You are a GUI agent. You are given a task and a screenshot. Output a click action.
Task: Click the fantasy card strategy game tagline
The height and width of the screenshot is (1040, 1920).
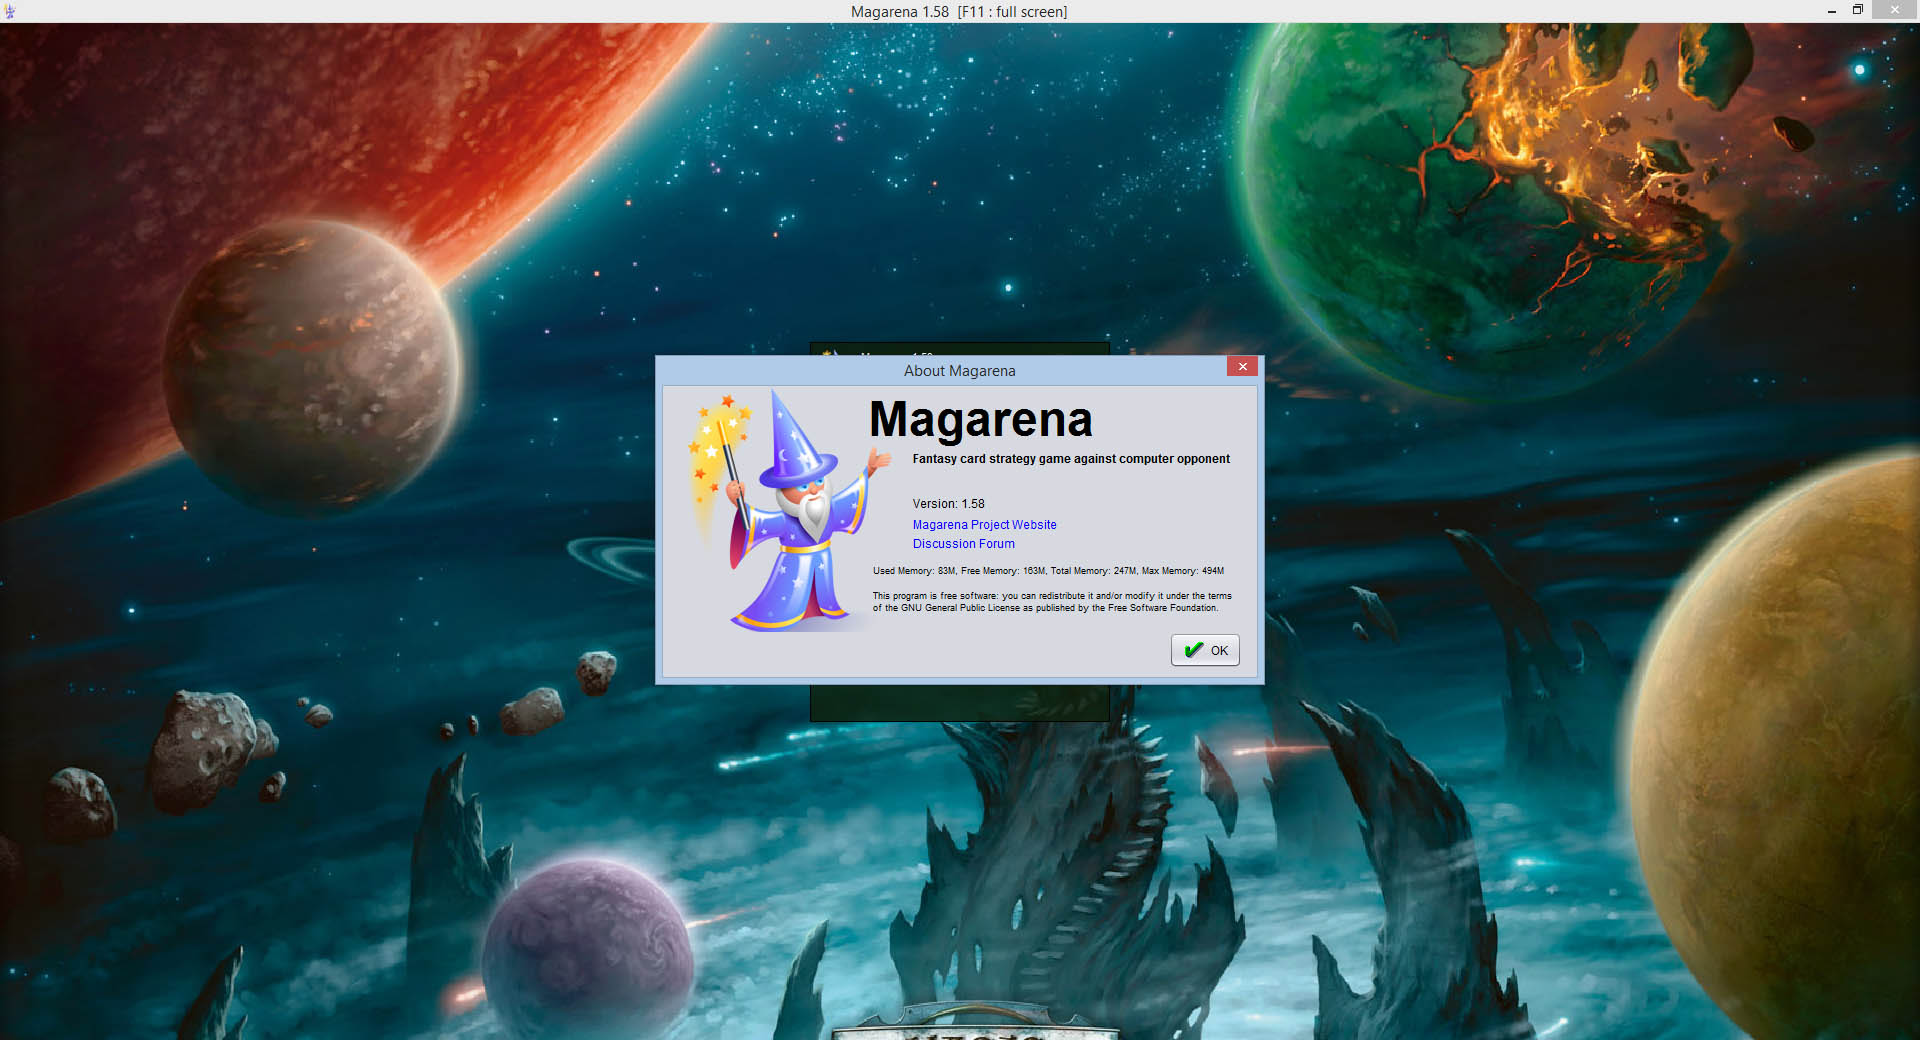point(1070,459)
